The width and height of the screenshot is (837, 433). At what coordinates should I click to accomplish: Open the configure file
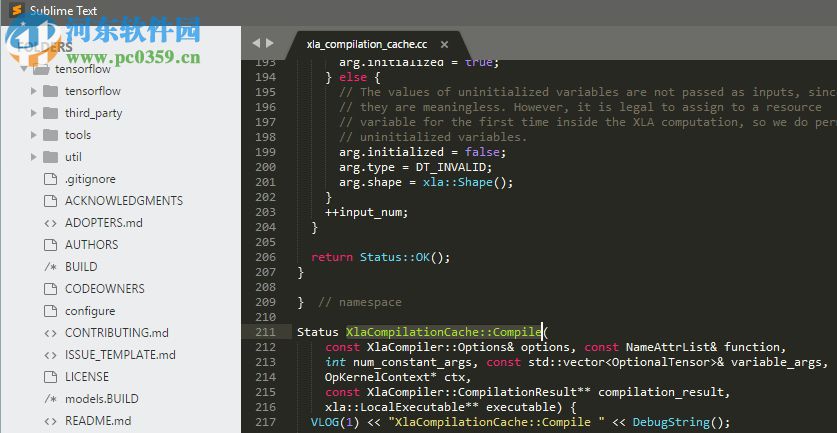tap(90, 311)
